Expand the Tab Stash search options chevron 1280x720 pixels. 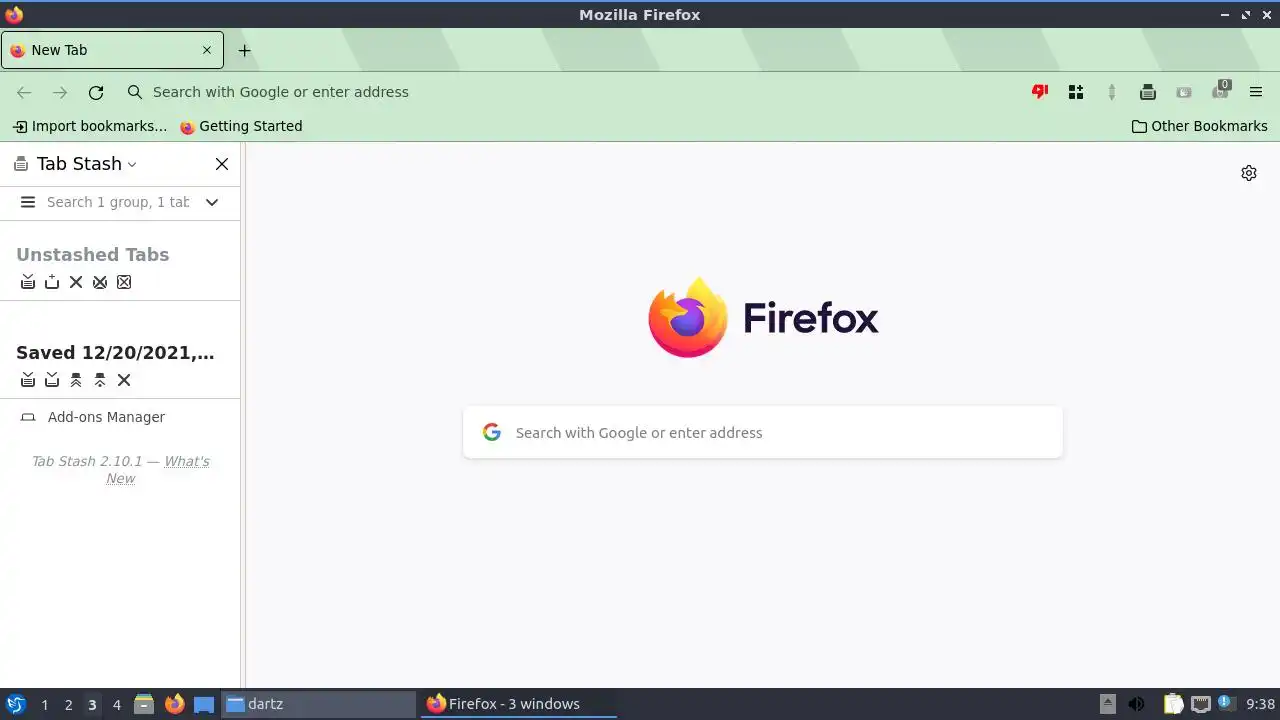(212, 202)
